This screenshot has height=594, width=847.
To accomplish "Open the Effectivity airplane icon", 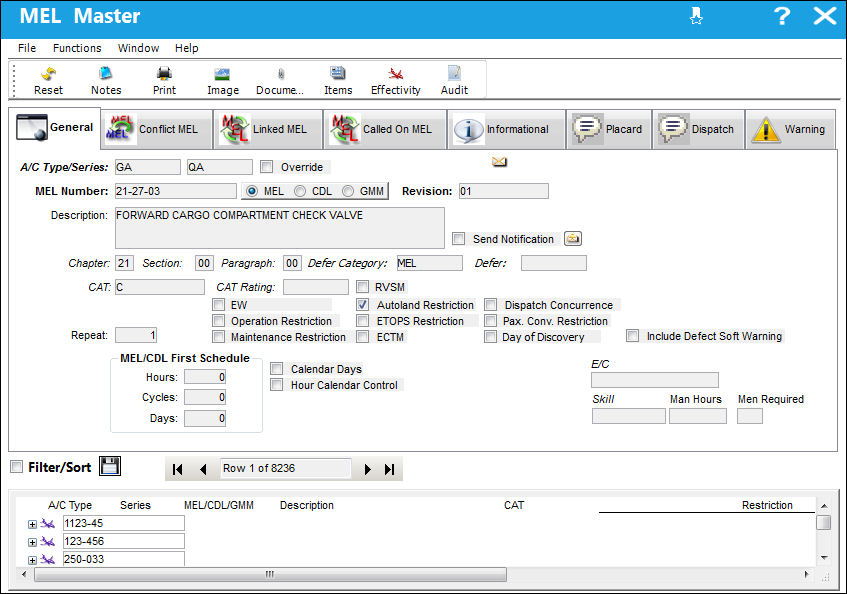I will click(x=395, y=73).
